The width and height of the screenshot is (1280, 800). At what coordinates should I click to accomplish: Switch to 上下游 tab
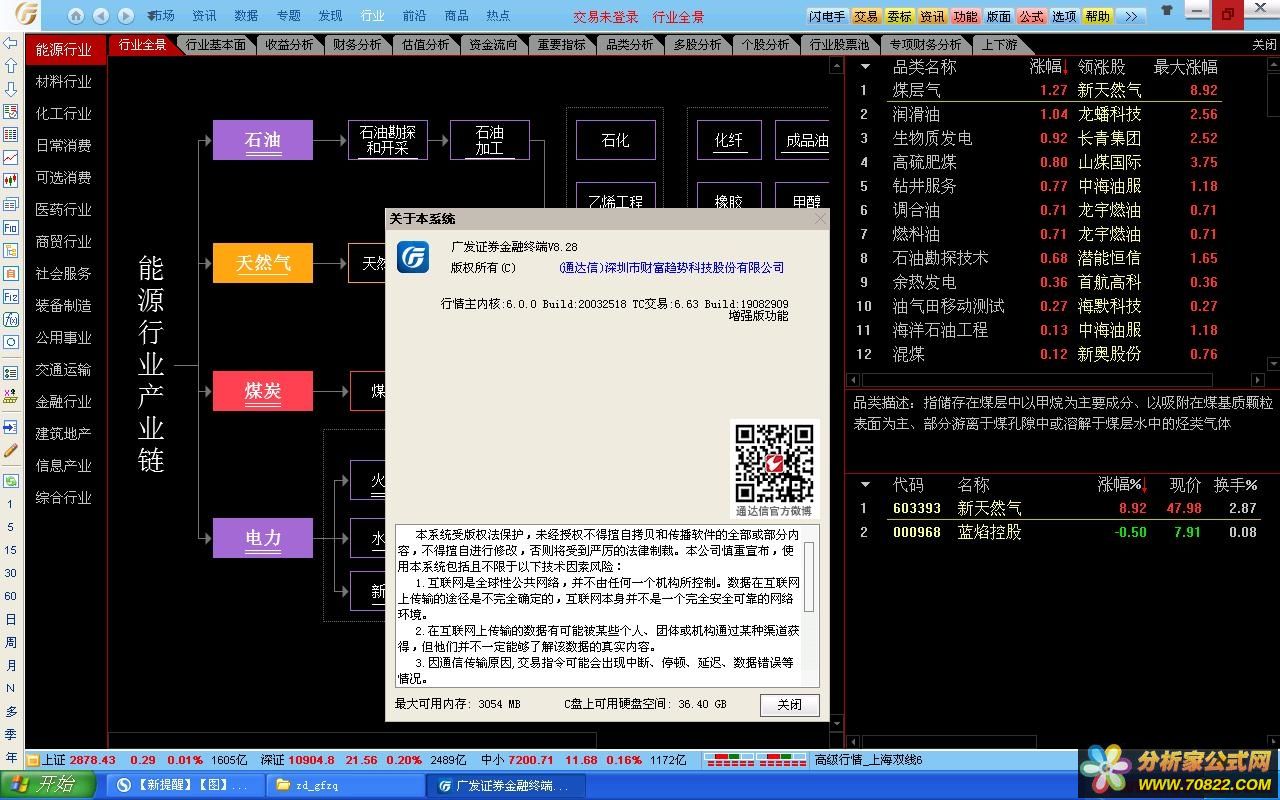click(999, 45)
